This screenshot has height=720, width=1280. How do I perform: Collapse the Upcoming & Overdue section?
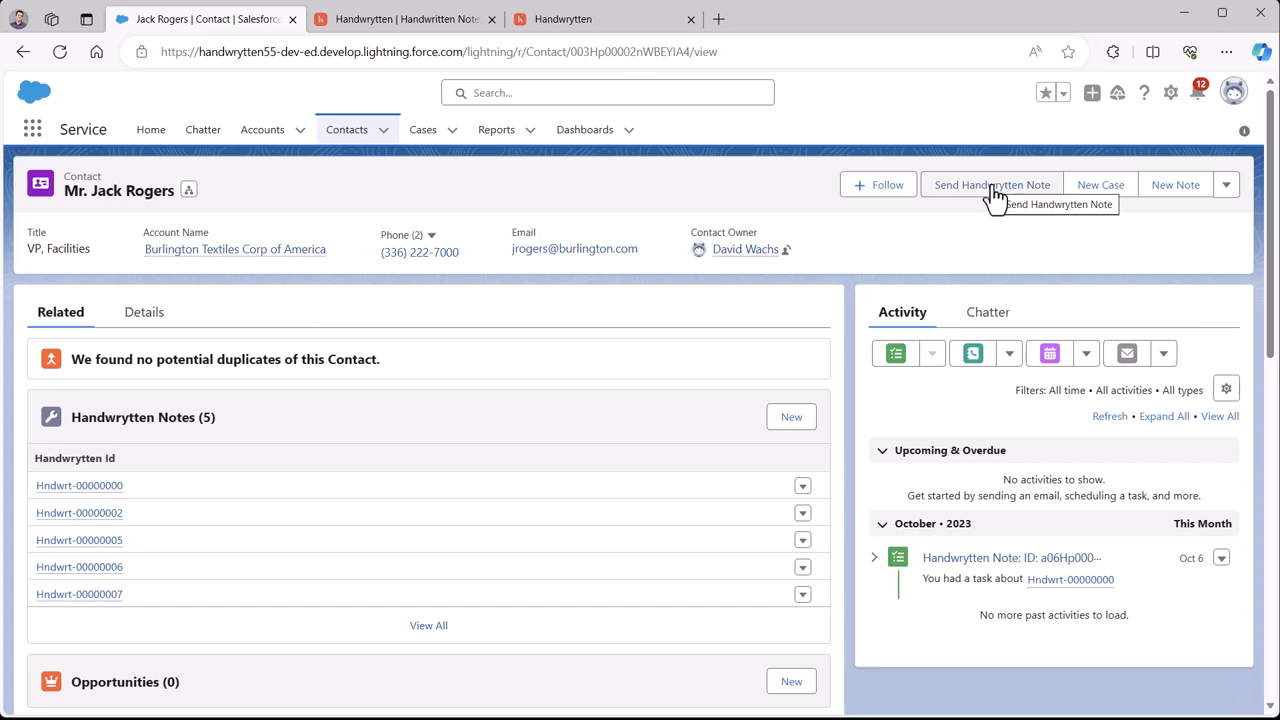(x=882, y=450)
